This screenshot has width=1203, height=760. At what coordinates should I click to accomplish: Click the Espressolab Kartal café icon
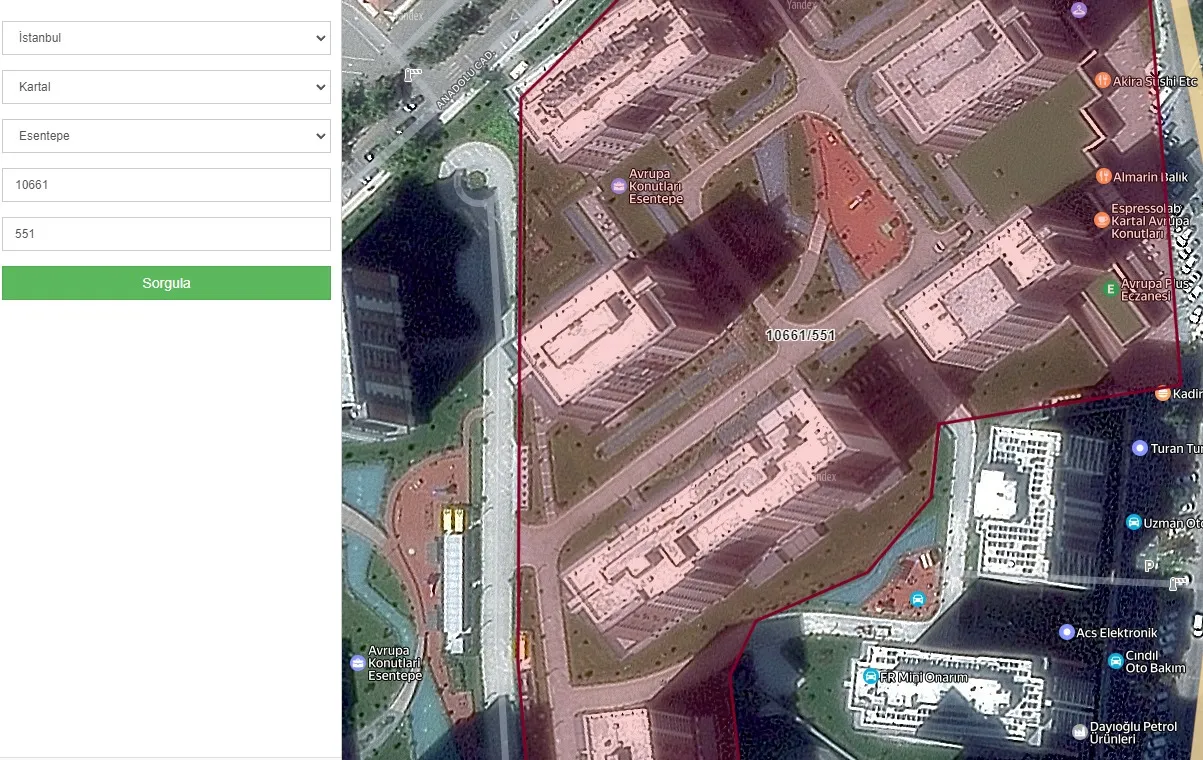(1101, 220)
